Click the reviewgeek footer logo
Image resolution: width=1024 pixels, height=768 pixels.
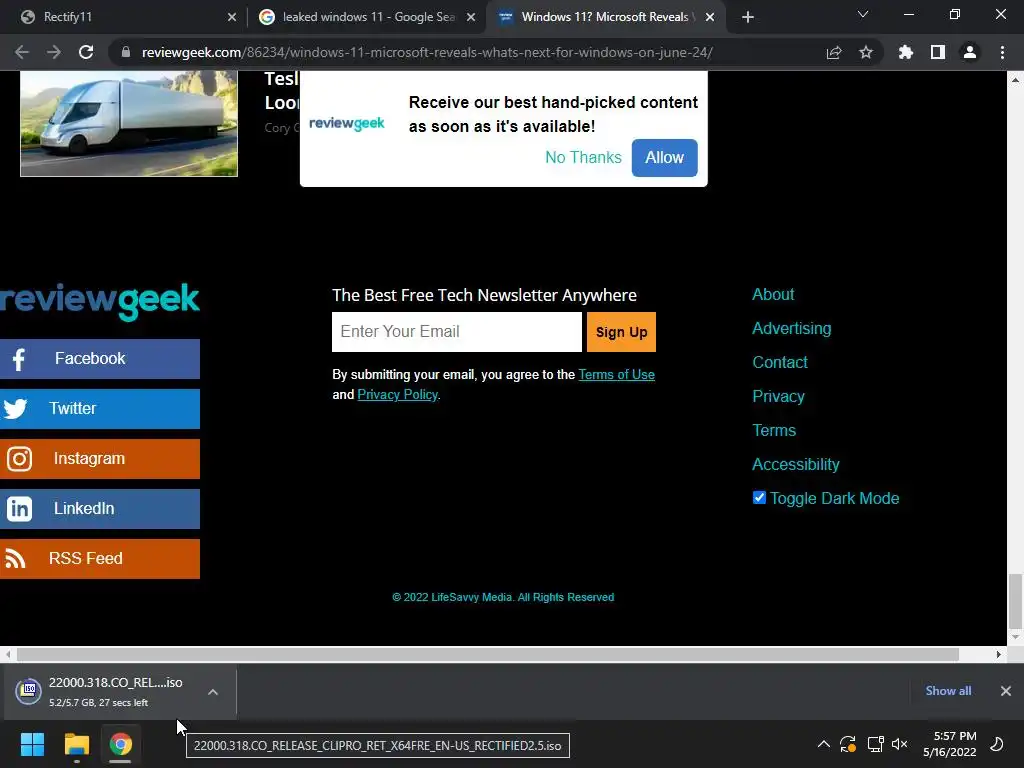coord(100,301)
